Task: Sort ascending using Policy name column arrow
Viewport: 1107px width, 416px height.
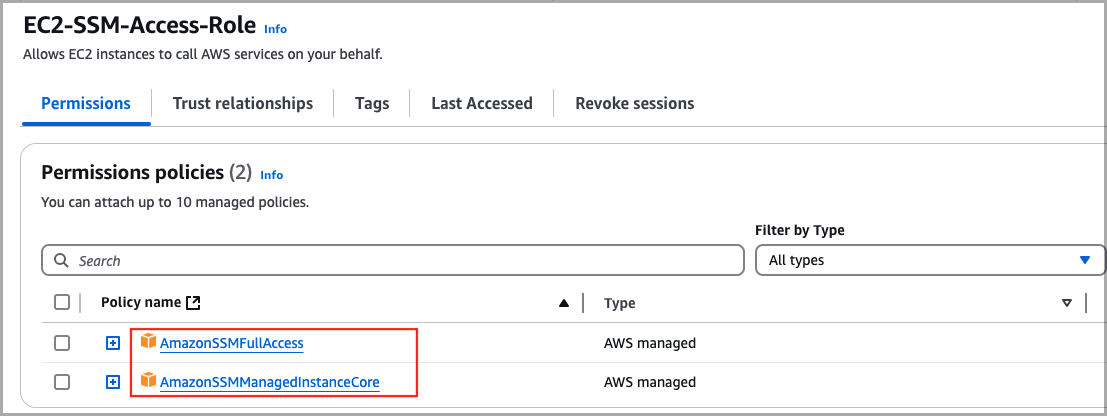Action: [x=564, y=303]
